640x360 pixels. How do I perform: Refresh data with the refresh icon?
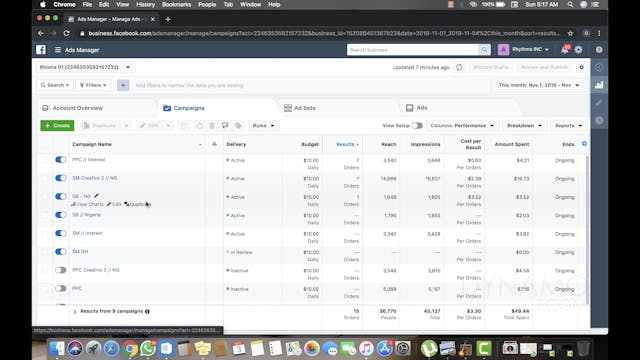(459, 67)
